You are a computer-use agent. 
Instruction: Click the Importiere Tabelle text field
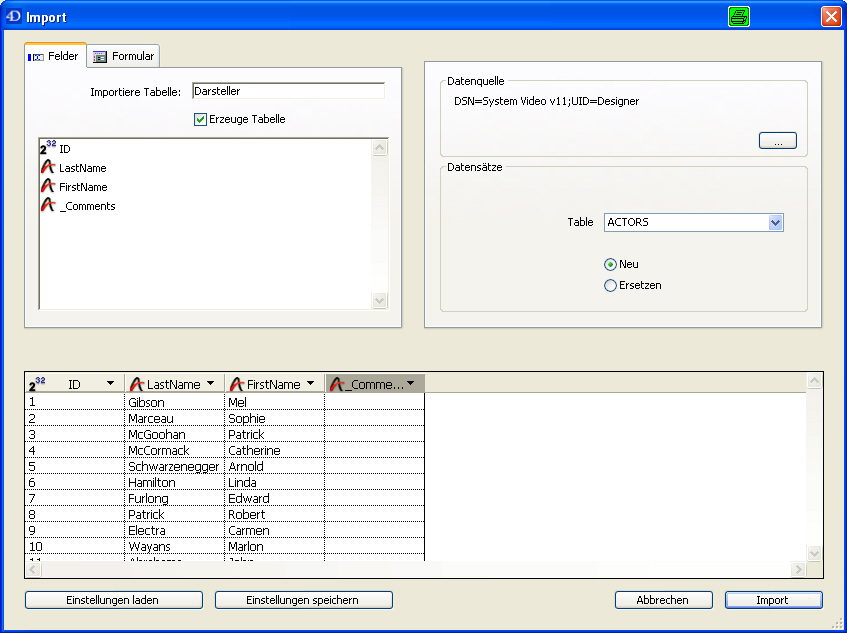coord(287,91)
